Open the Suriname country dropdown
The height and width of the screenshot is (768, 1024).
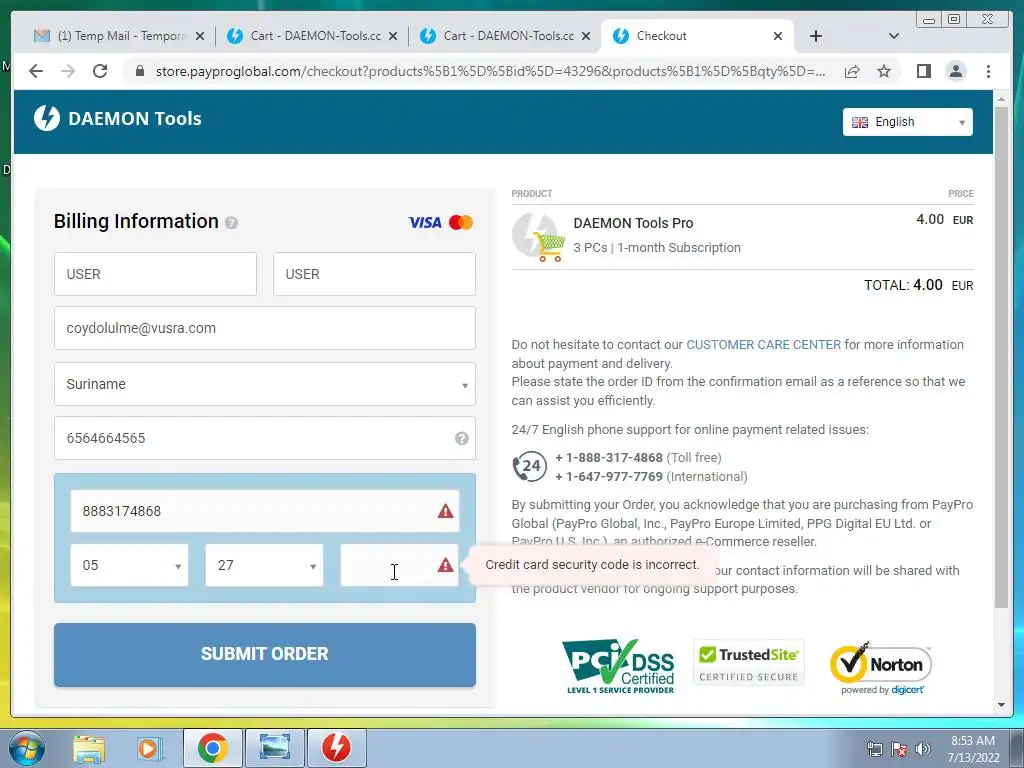(264, 384)
